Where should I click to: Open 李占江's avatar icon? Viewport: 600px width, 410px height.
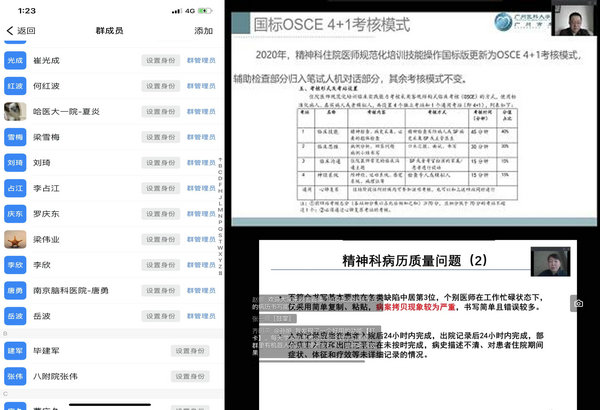pyautogui.click(x=15, y=188)
